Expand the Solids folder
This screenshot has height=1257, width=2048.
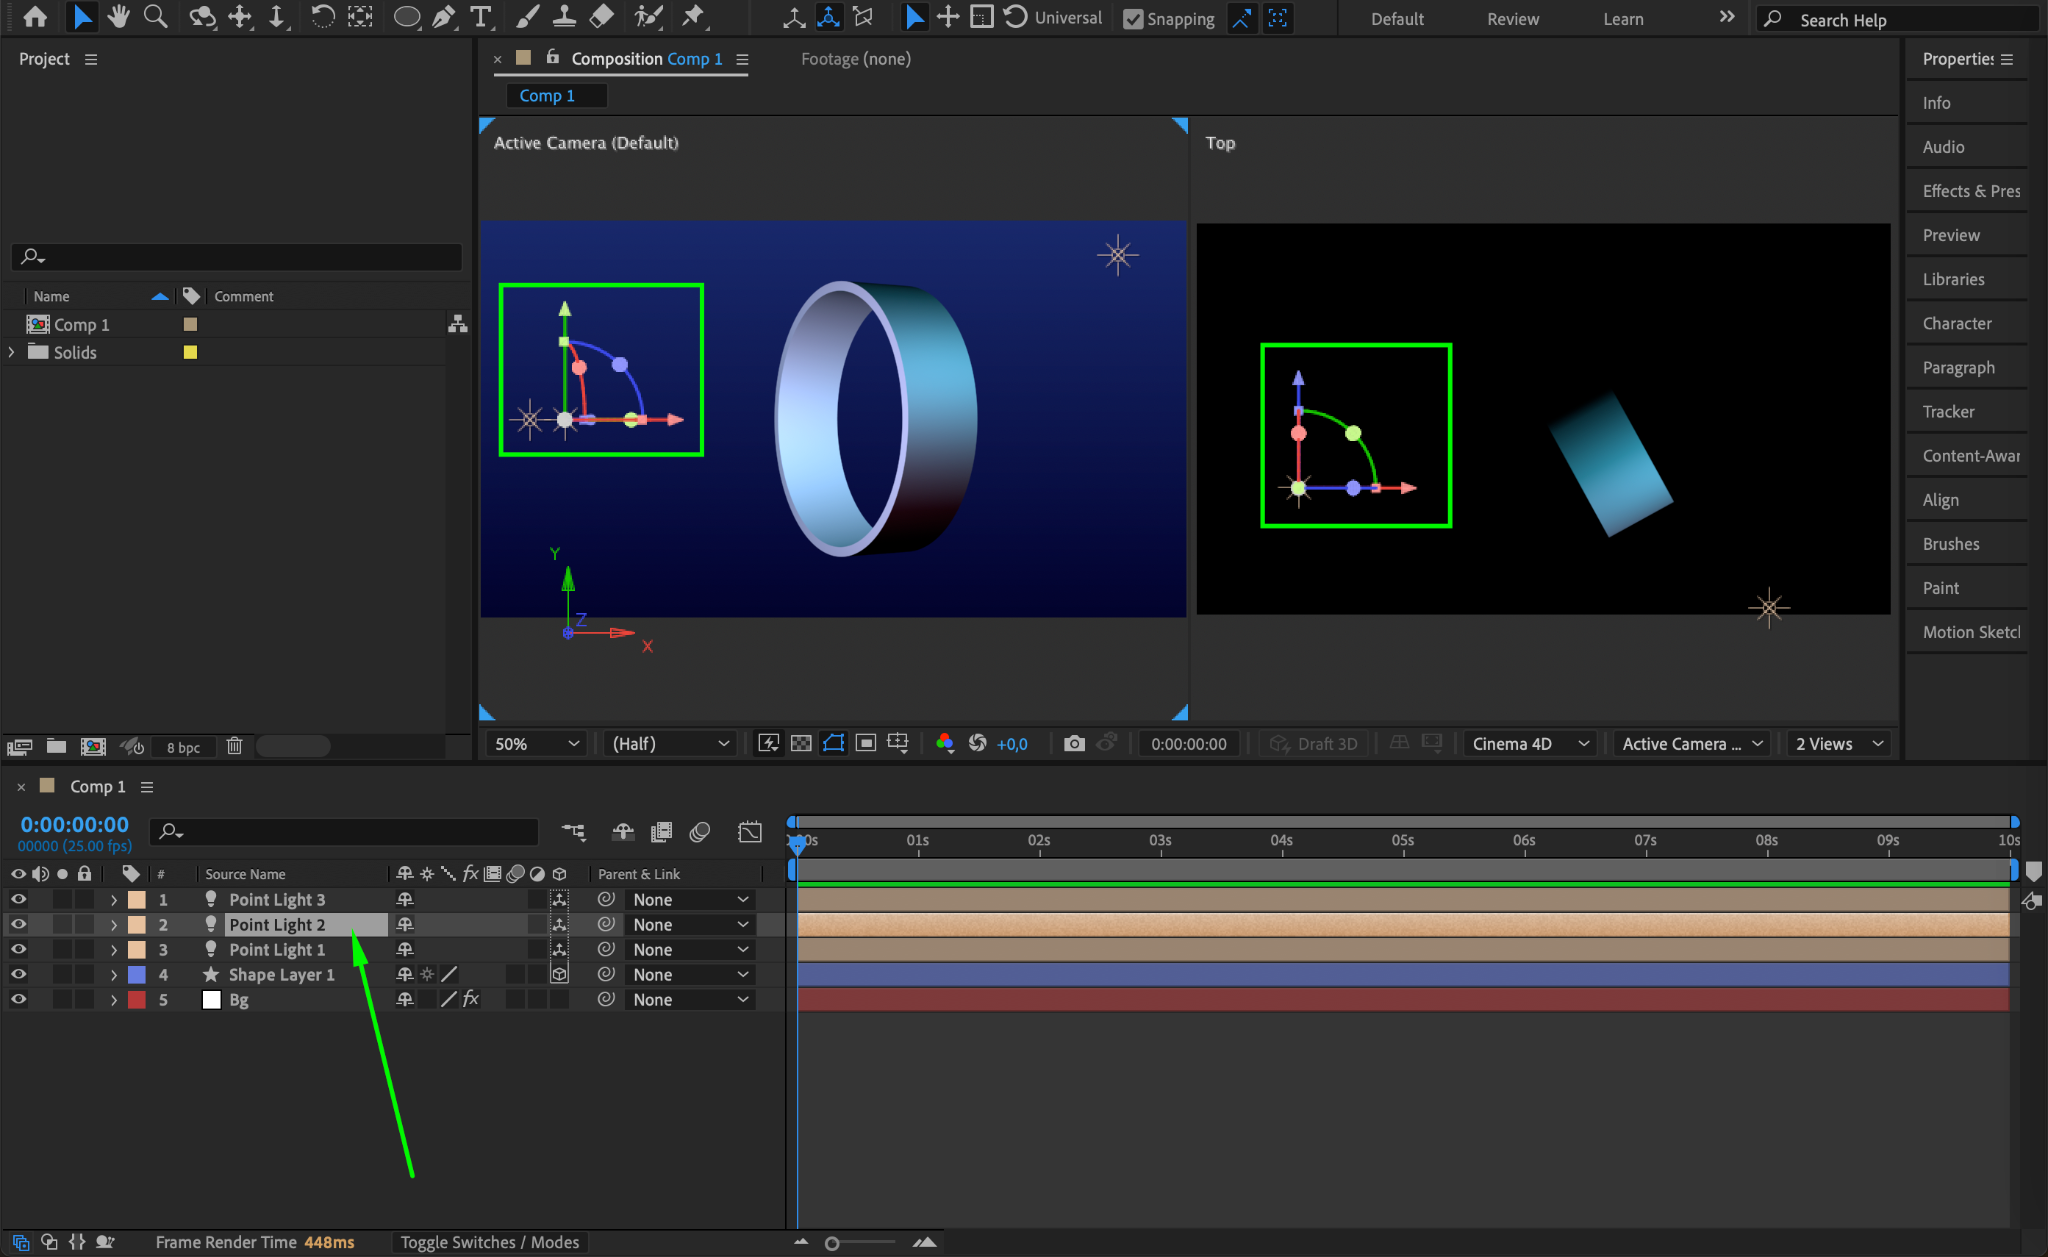(x=12, y=352)
